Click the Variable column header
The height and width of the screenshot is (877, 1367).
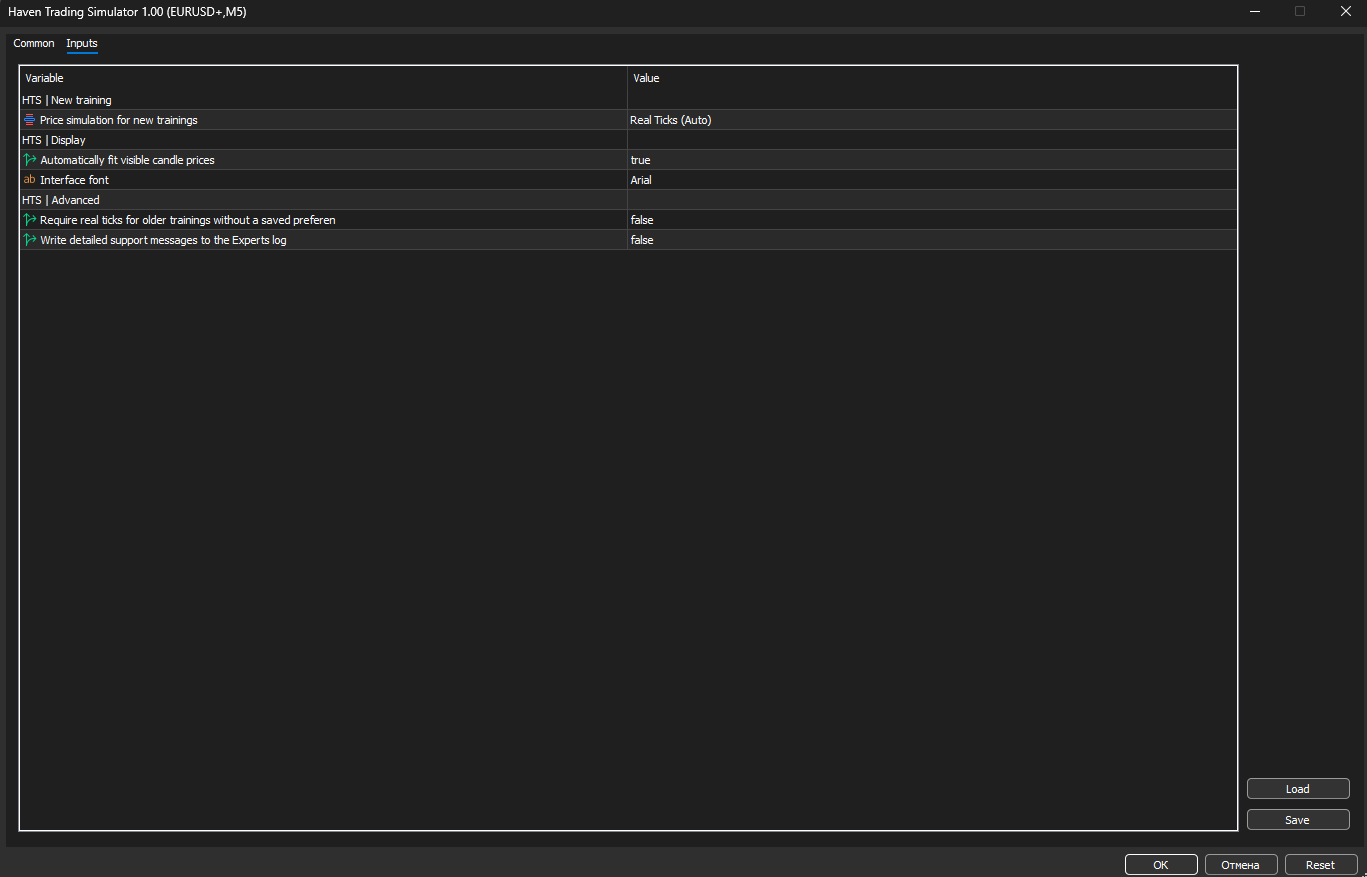[x=324, y=78]
